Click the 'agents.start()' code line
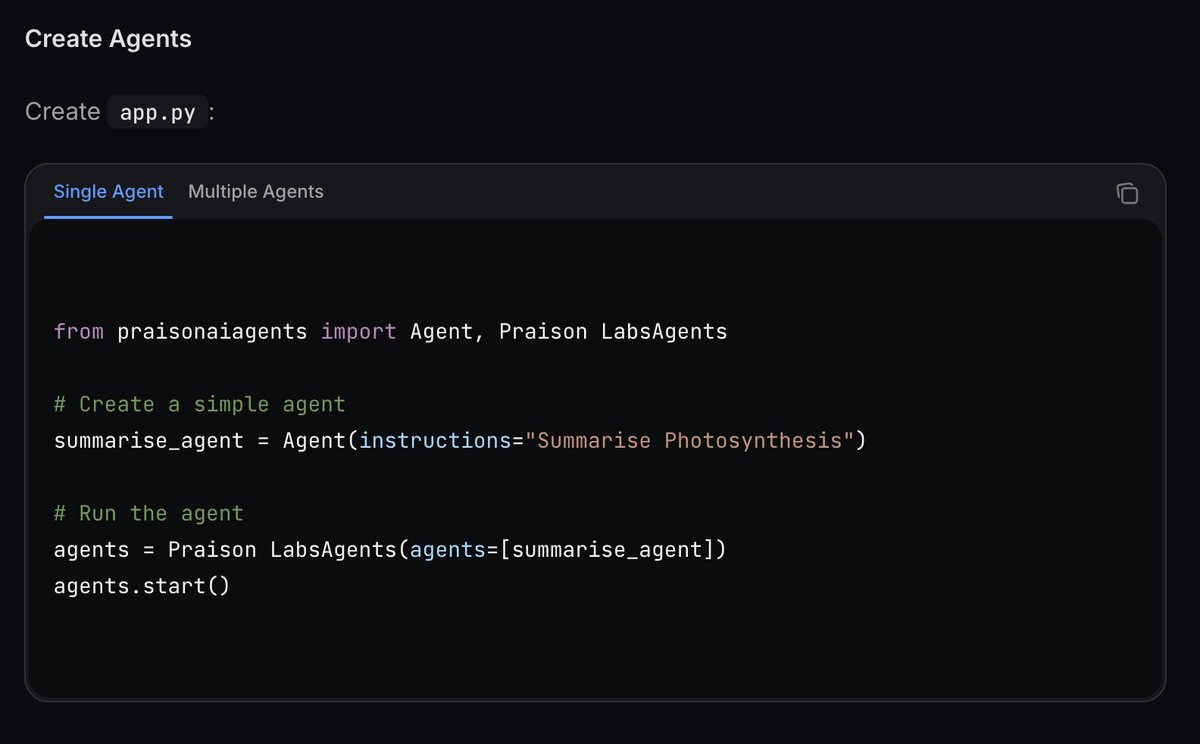Image resolution: width=1200 pixels, height=744 pixels. (x=142, y=585)
